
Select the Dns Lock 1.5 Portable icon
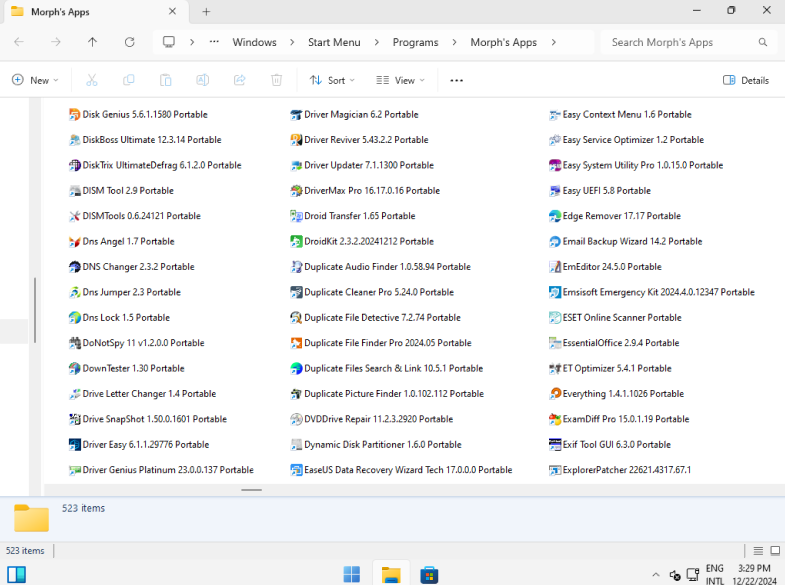click(75, 318)
